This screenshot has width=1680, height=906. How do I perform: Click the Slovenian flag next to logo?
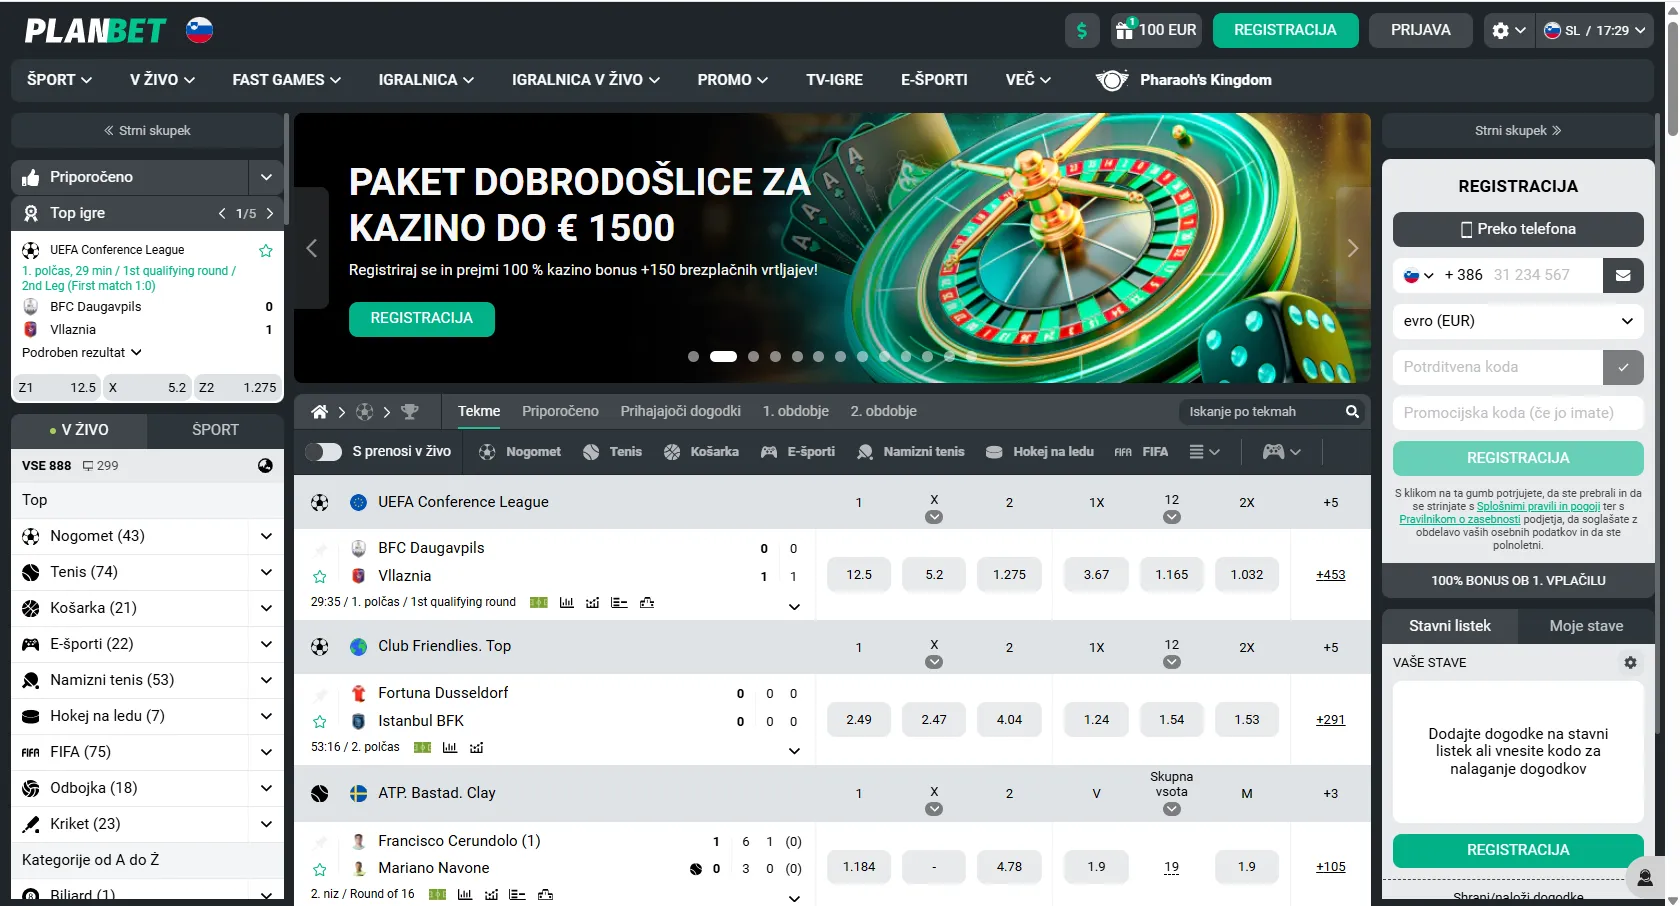coord(200,30)
